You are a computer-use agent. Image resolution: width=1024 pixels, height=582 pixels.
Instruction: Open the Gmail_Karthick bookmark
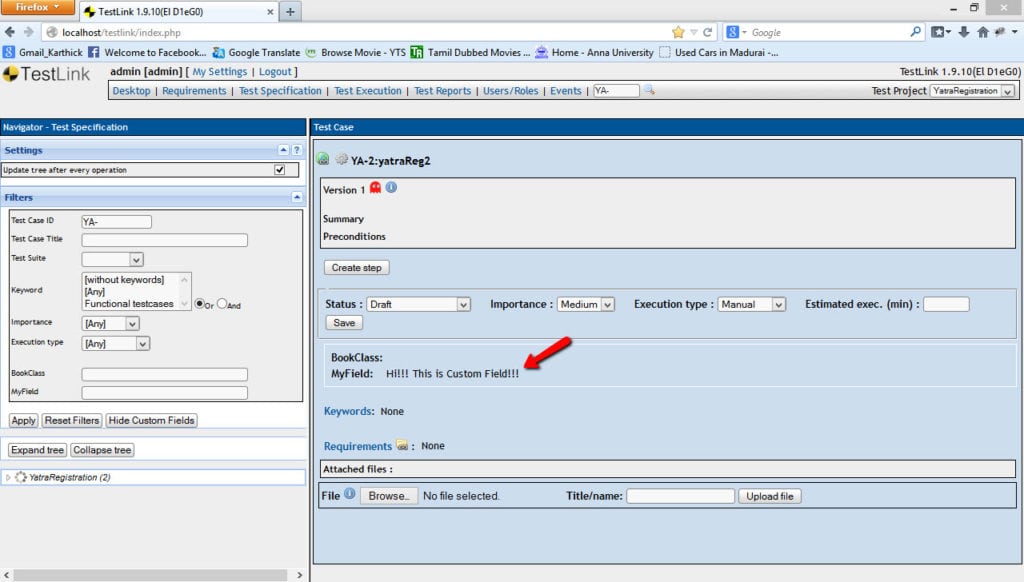click(x=43, y=52)
